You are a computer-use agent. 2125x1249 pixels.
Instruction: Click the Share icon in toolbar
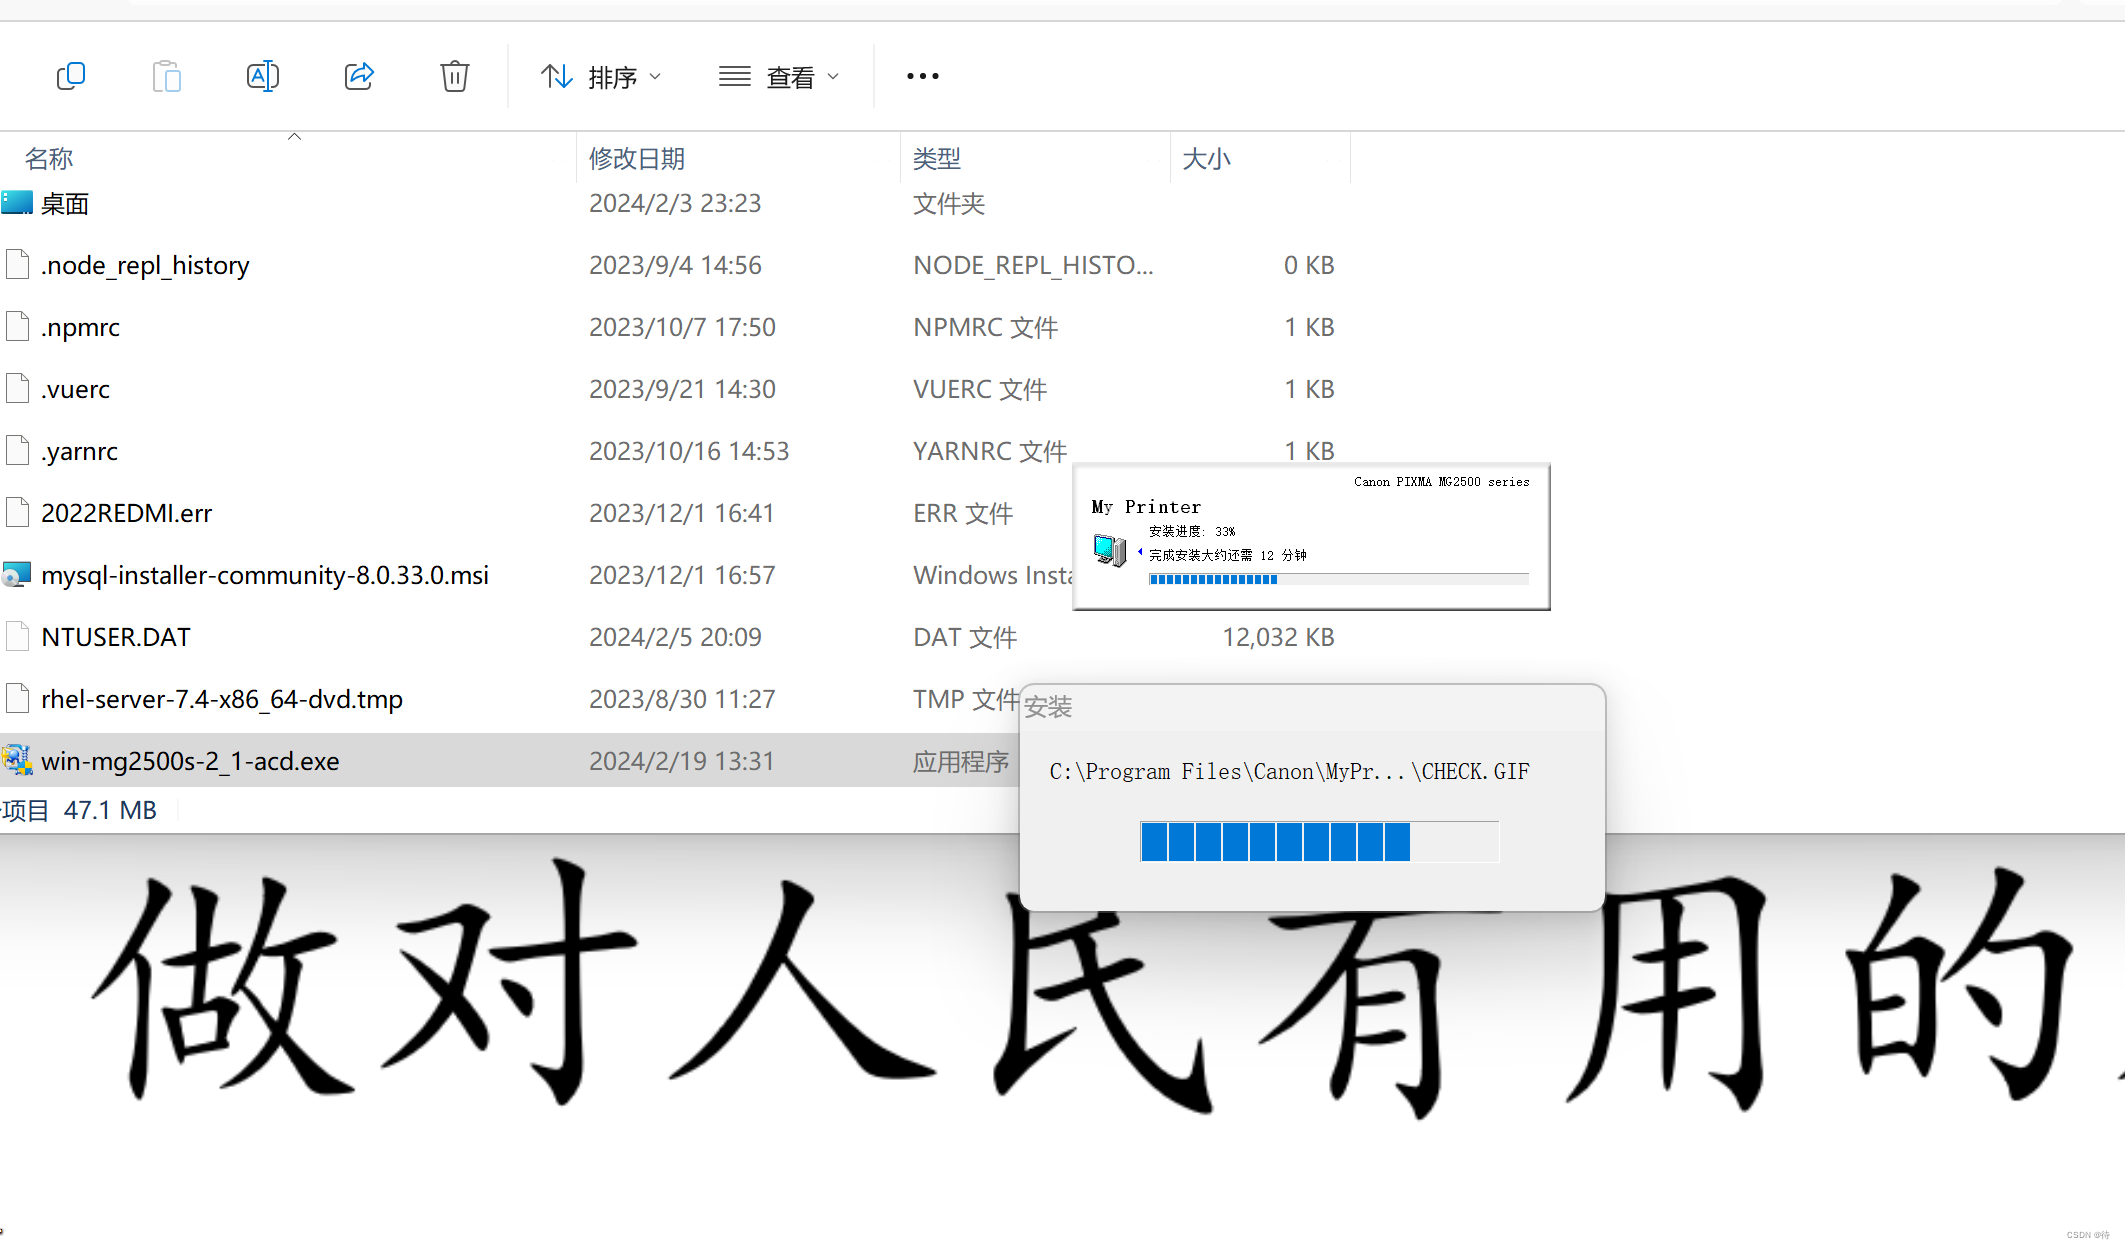[359, 76]
